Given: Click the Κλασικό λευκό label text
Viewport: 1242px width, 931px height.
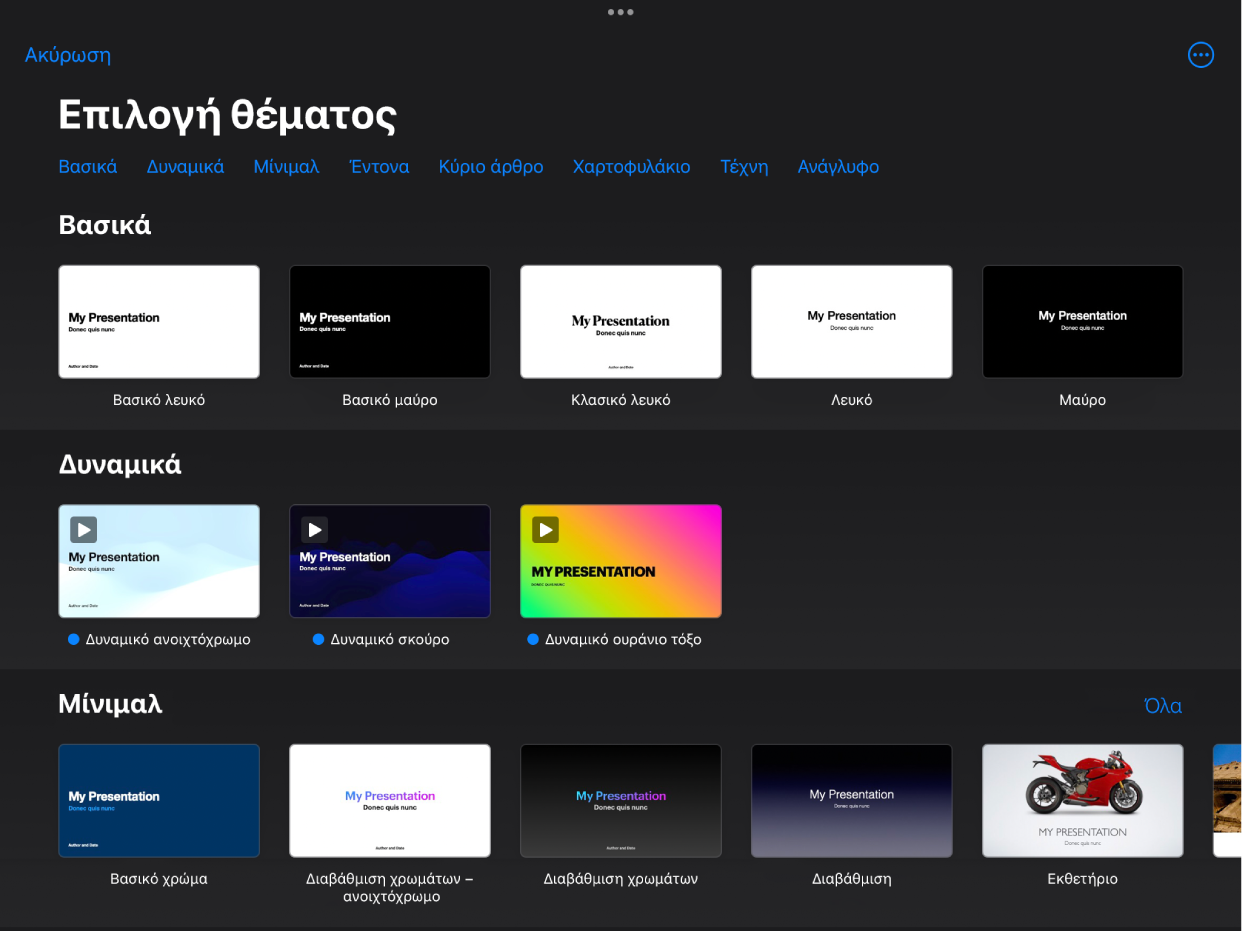Looking at the screenshot, I should coord(621,400).
